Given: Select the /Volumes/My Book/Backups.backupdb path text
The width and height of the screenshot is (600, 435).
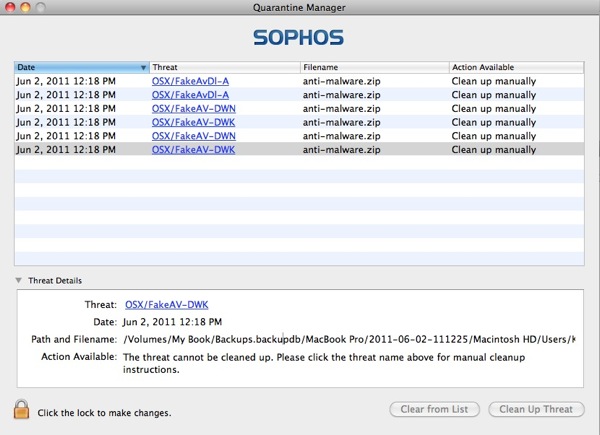Looking at the screenshot, I should click(x=349, y=339).
